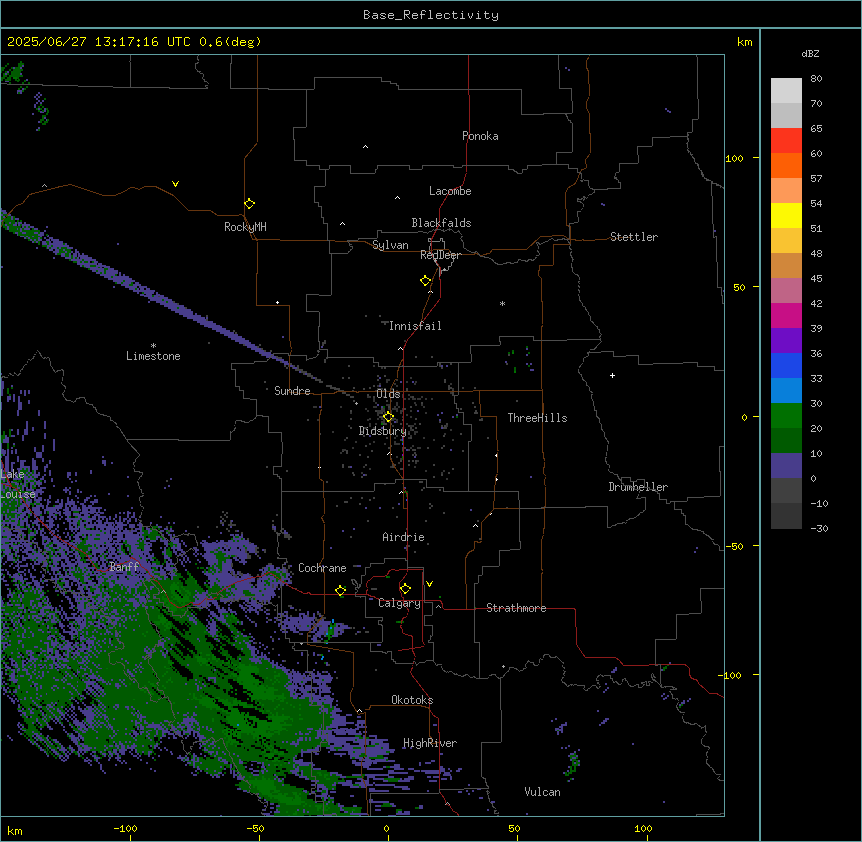Click the Limestone label
Image resolution: width=862 pixels, height=842 pixels.
[x=153, y=356]
